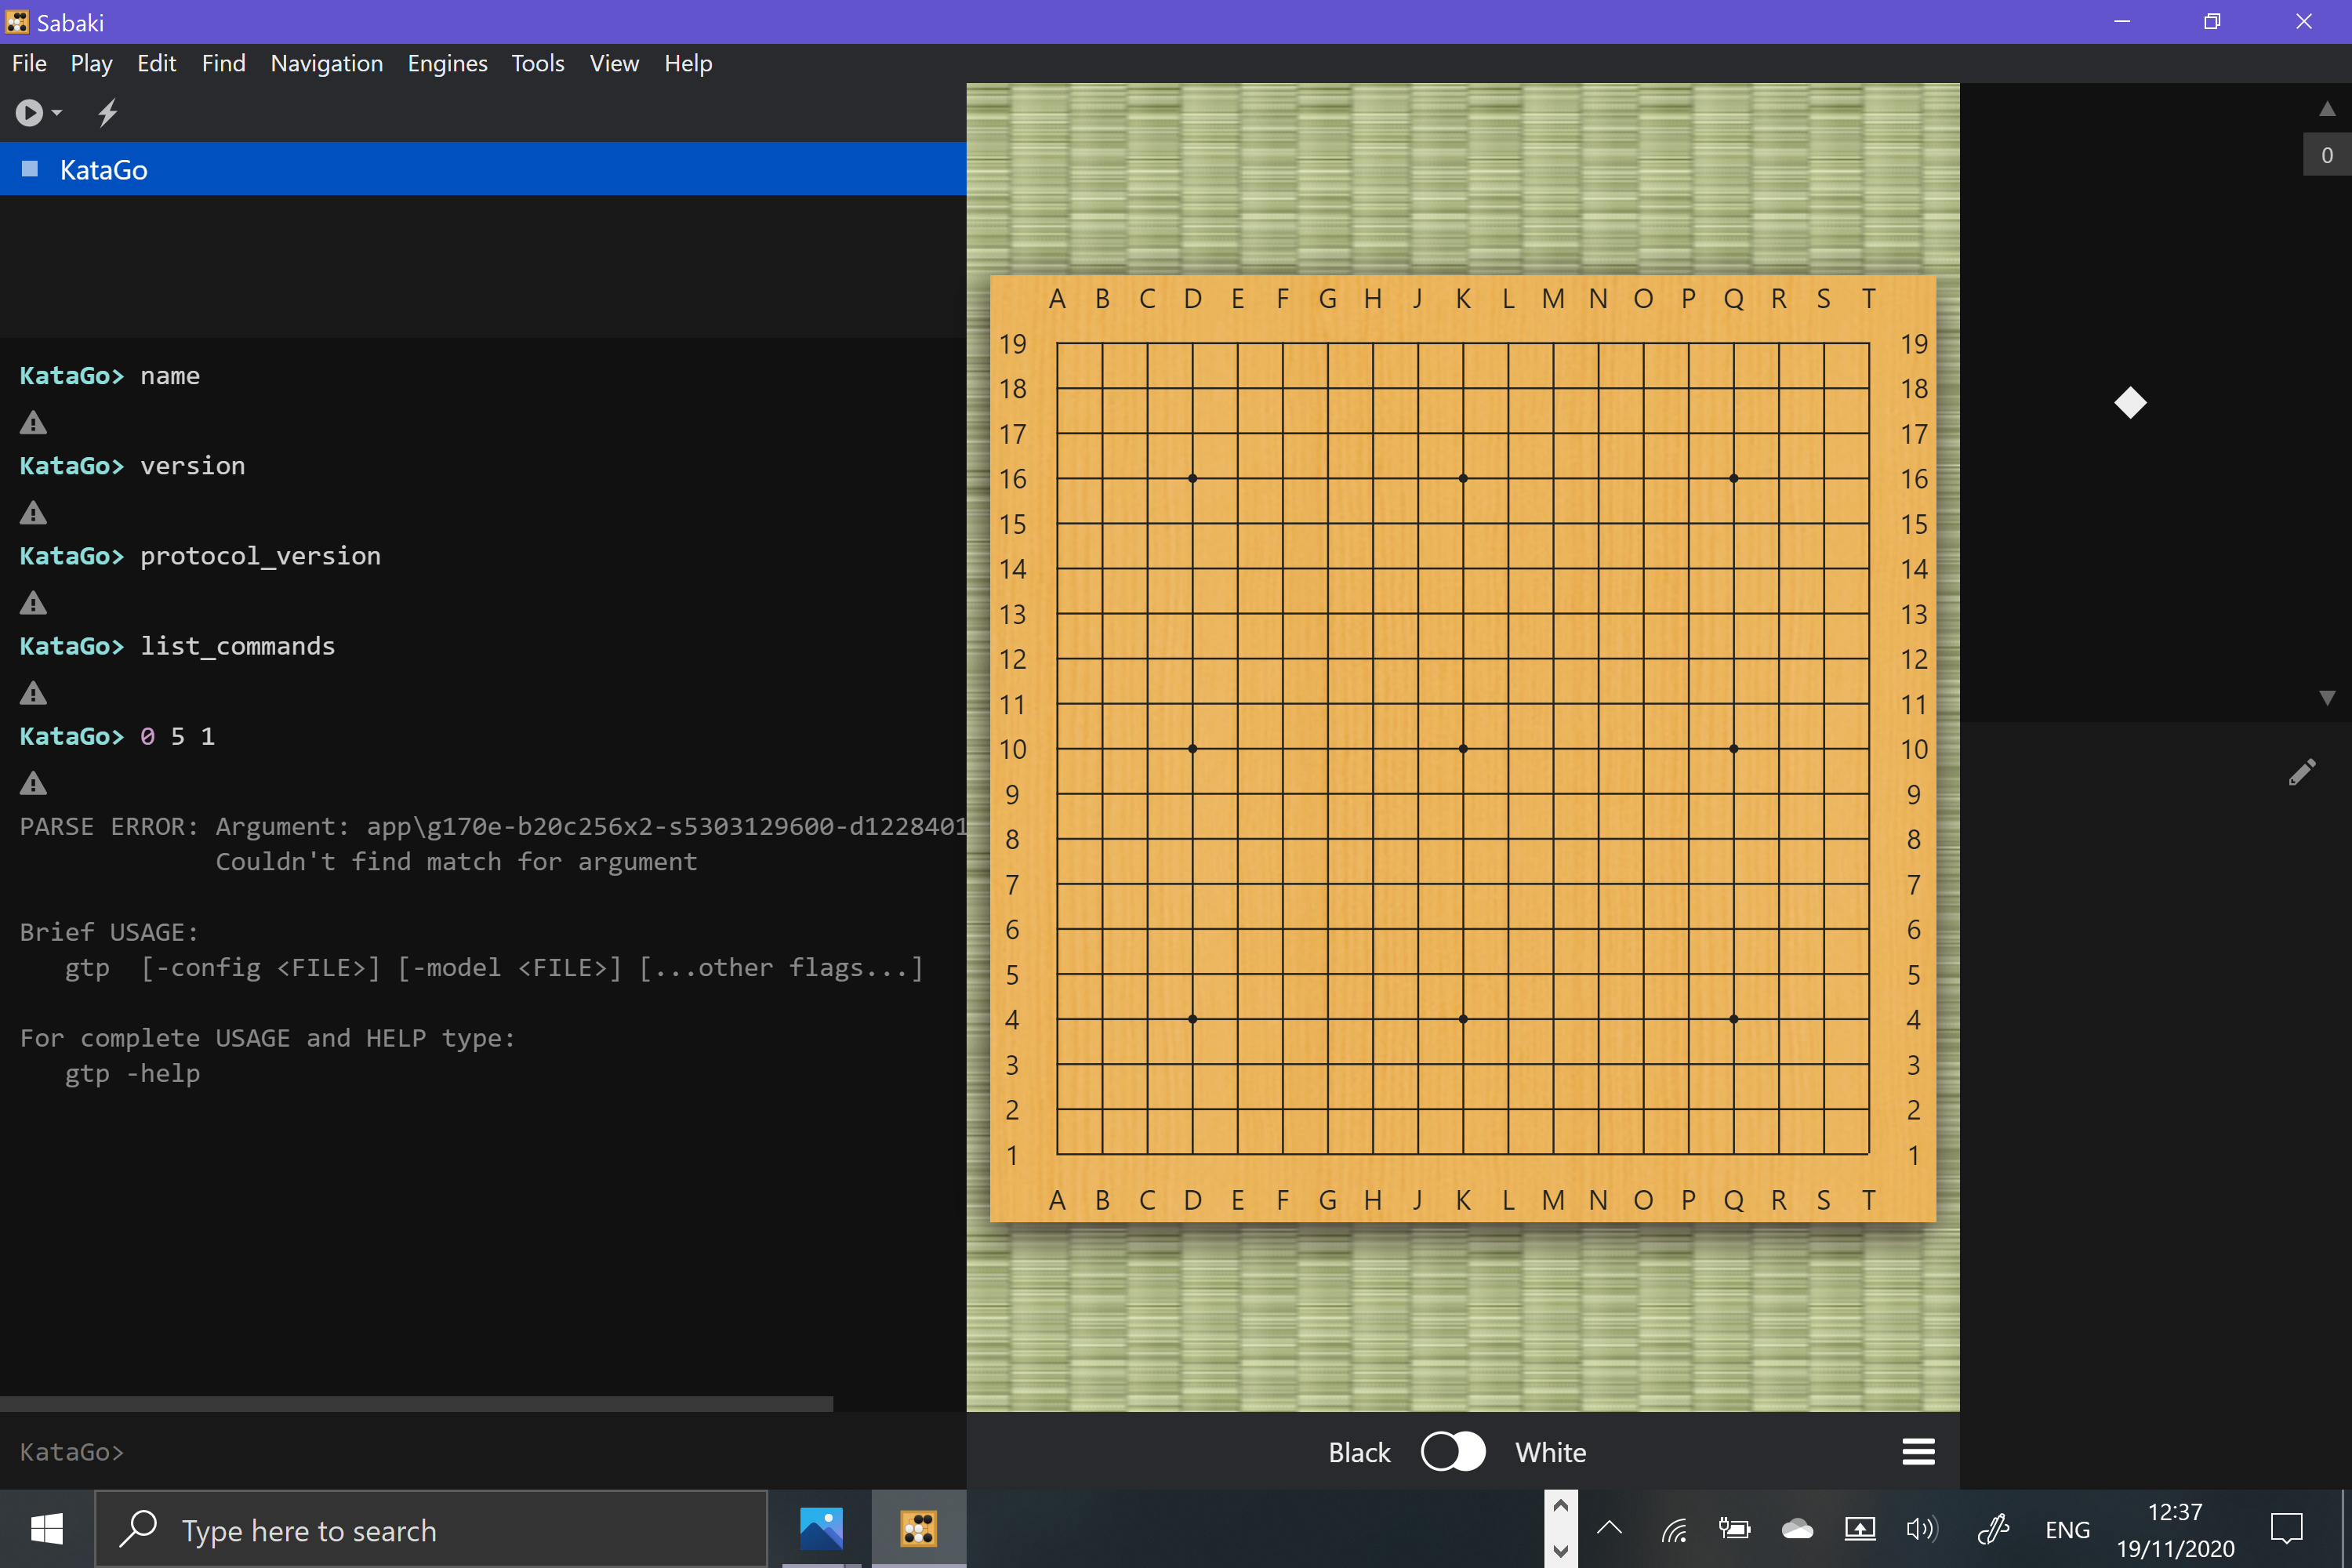Click the 'gtp -help' console text

[x=132, y=1073]
